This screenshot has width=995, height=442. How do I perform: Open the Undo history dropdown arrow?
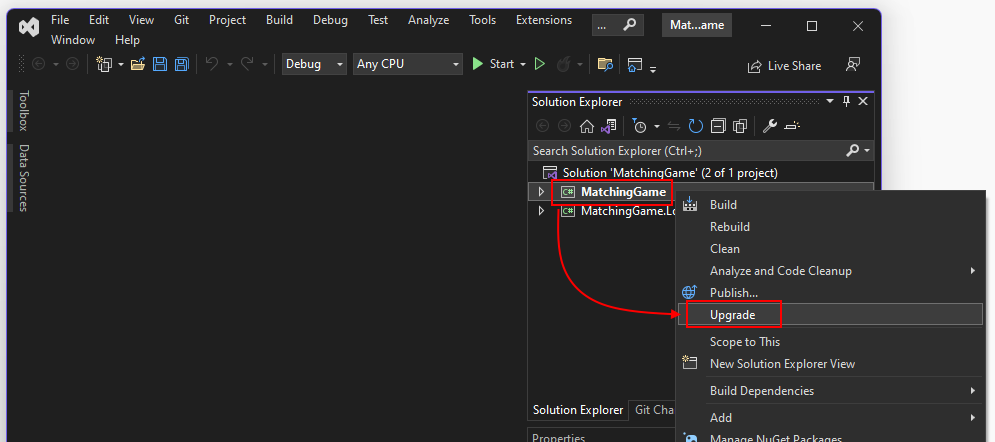pyautogui.click(x=229, y=65)
